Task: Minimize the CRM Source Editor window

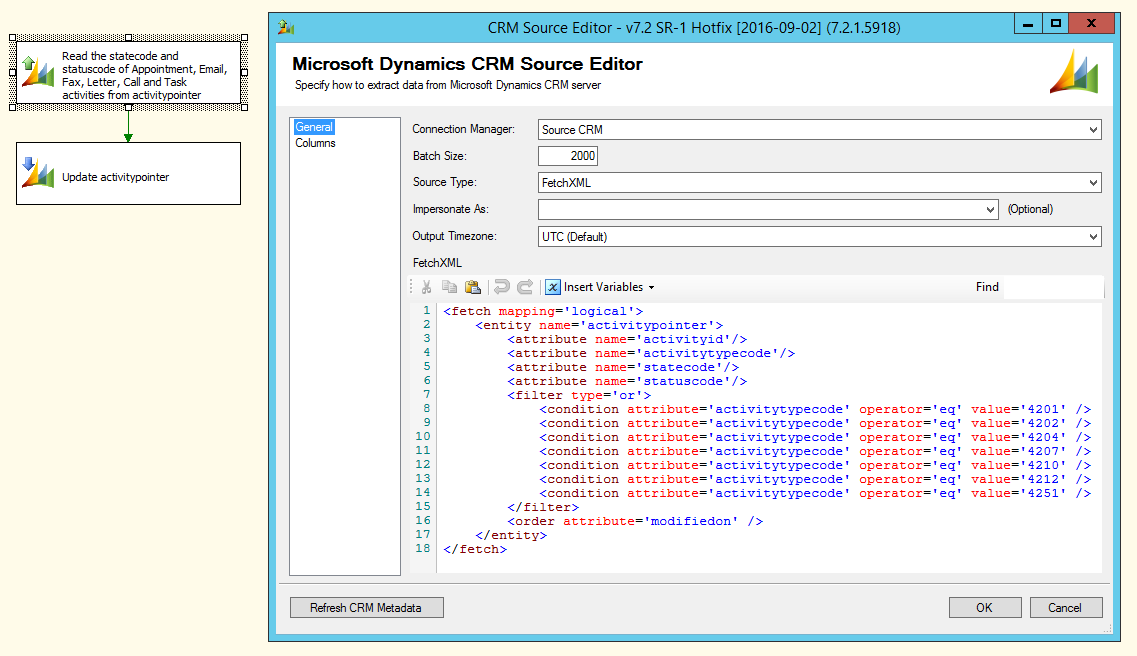Action: click(x=1028, y=24)
